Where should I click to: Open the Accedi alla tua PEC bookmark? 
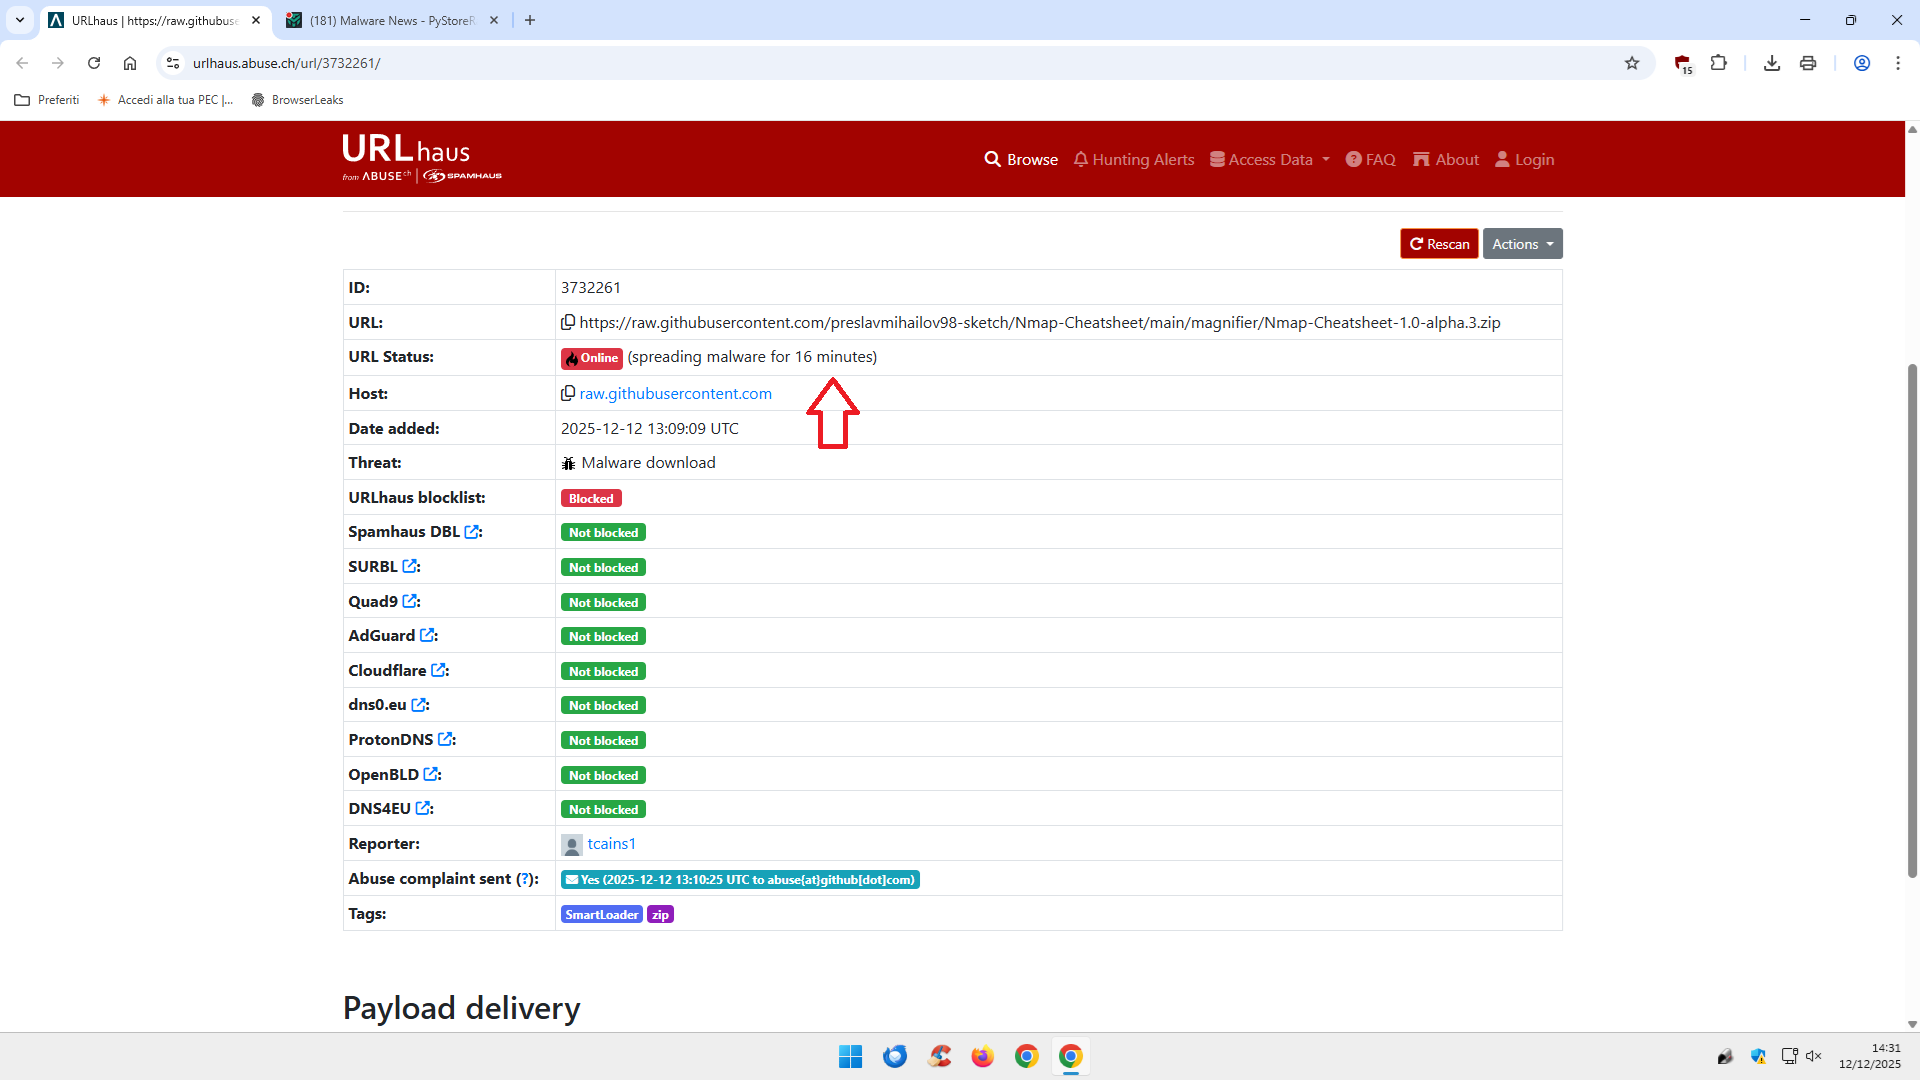coord(165,100)
